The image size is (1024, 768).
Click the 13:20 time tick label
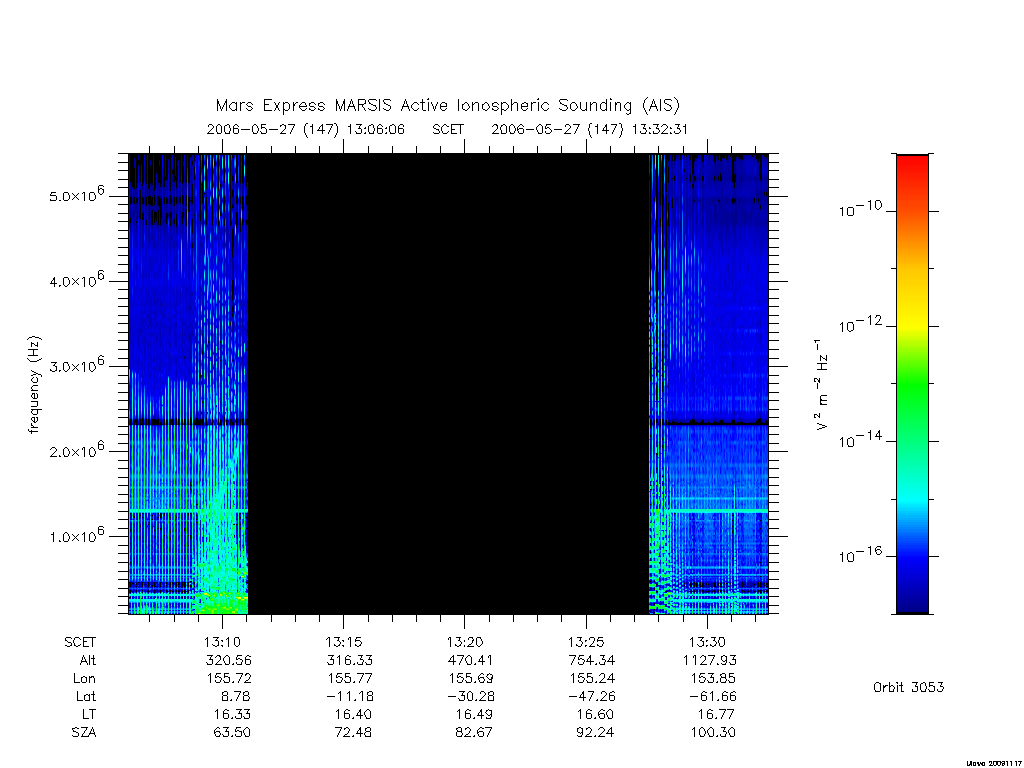(x=465, y=642)
